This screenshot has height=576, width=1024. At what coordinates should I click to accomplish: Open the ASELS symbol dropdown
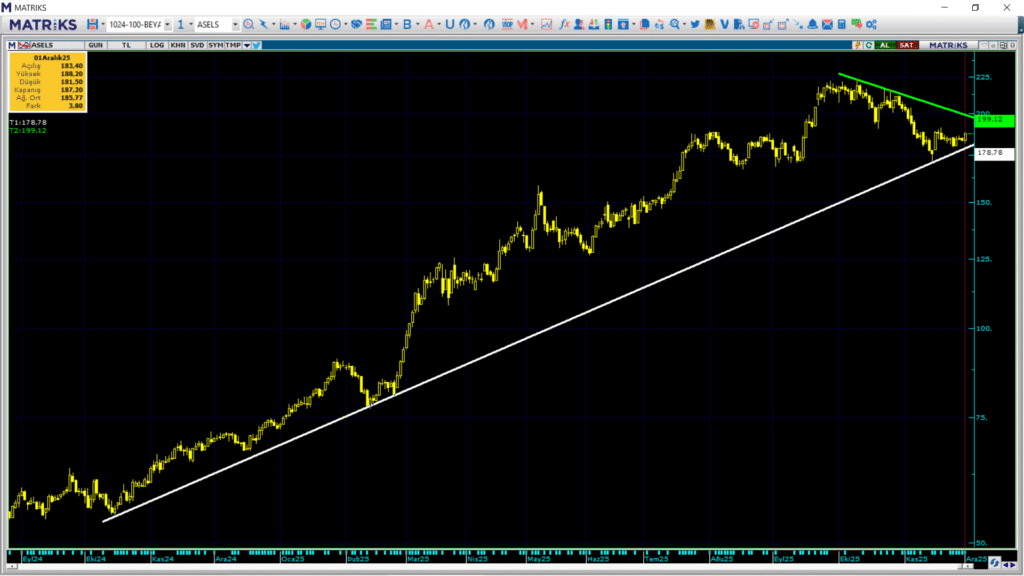pos(235,24)
